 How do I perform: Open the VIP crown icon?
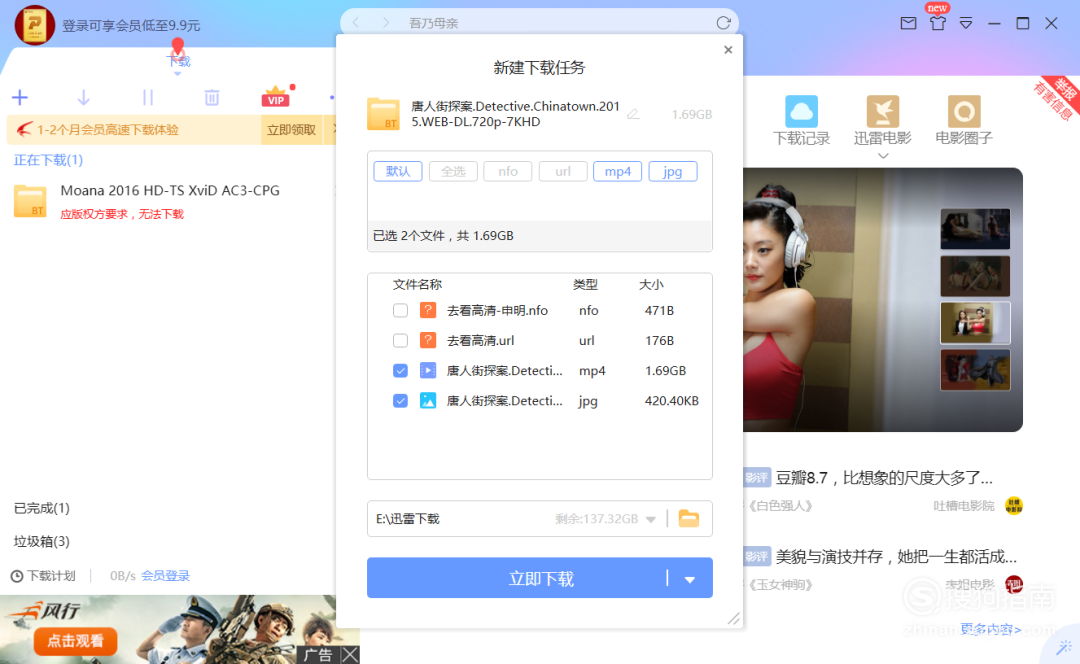pyautogui.click(x=276, y=96)
